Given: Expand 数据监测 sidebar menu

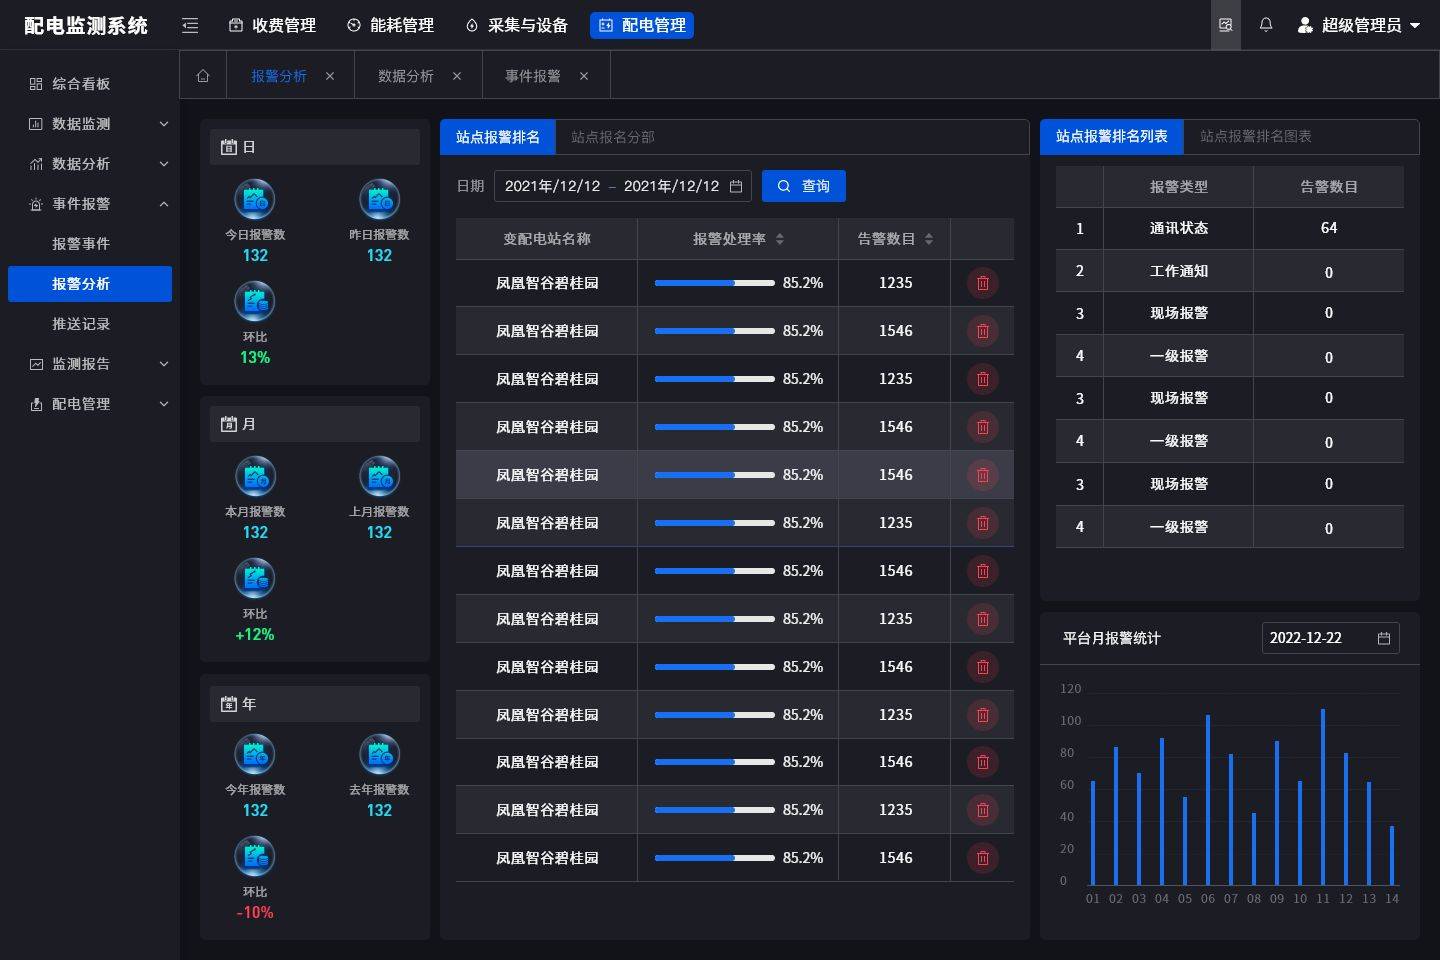Looking at the screenshot, I should (99, 124).
